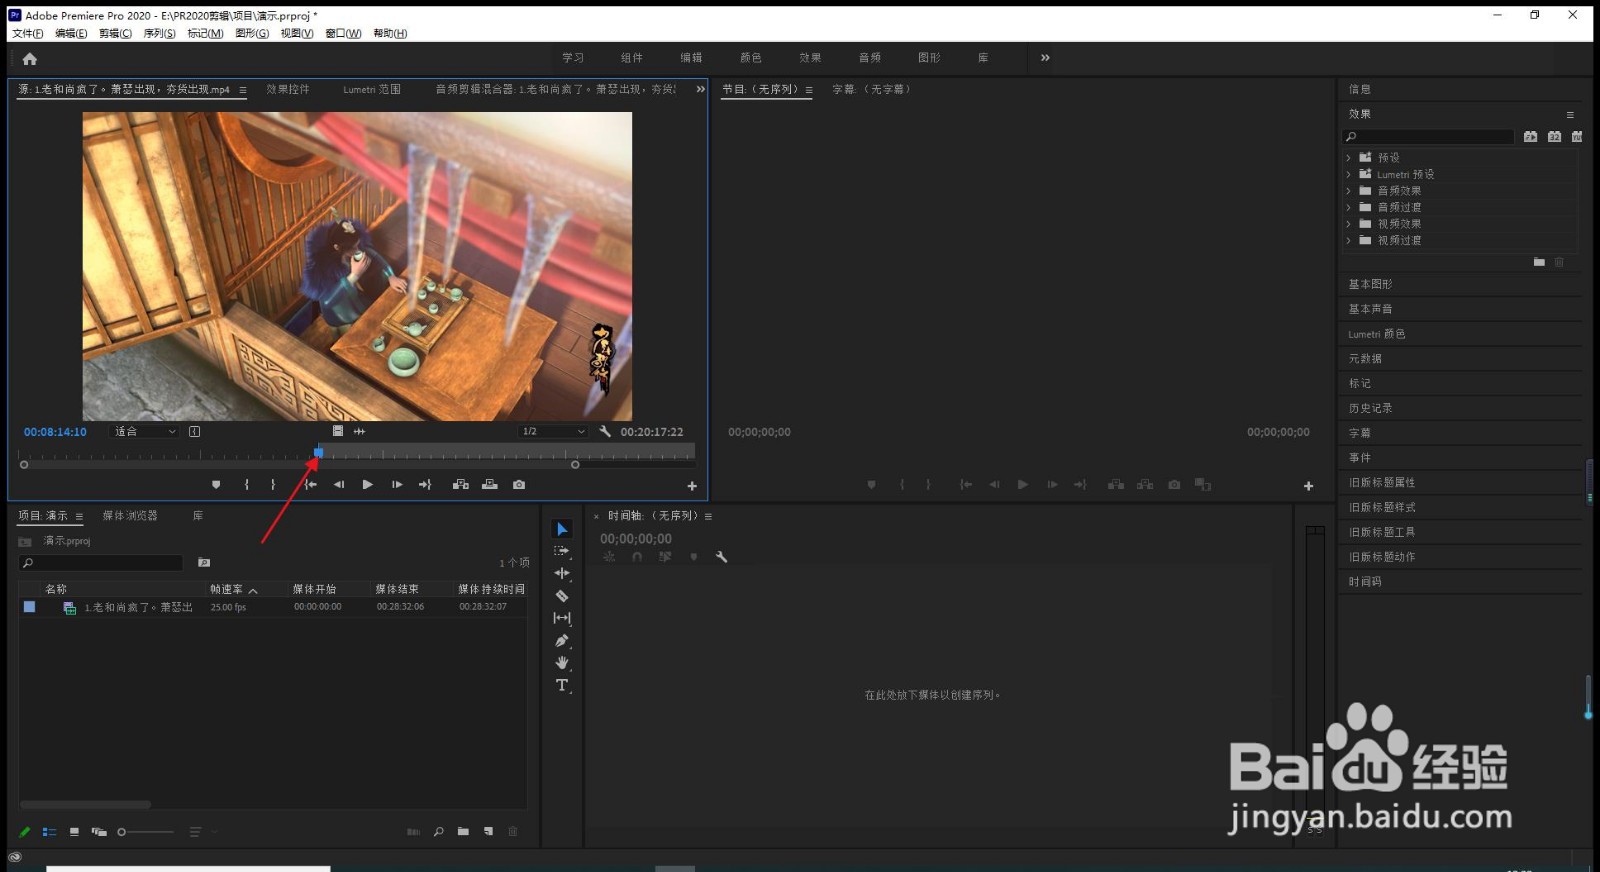Screen dimensions: 1600x872
Task: Switch Project panel to List view
Action: click(49, 832)
